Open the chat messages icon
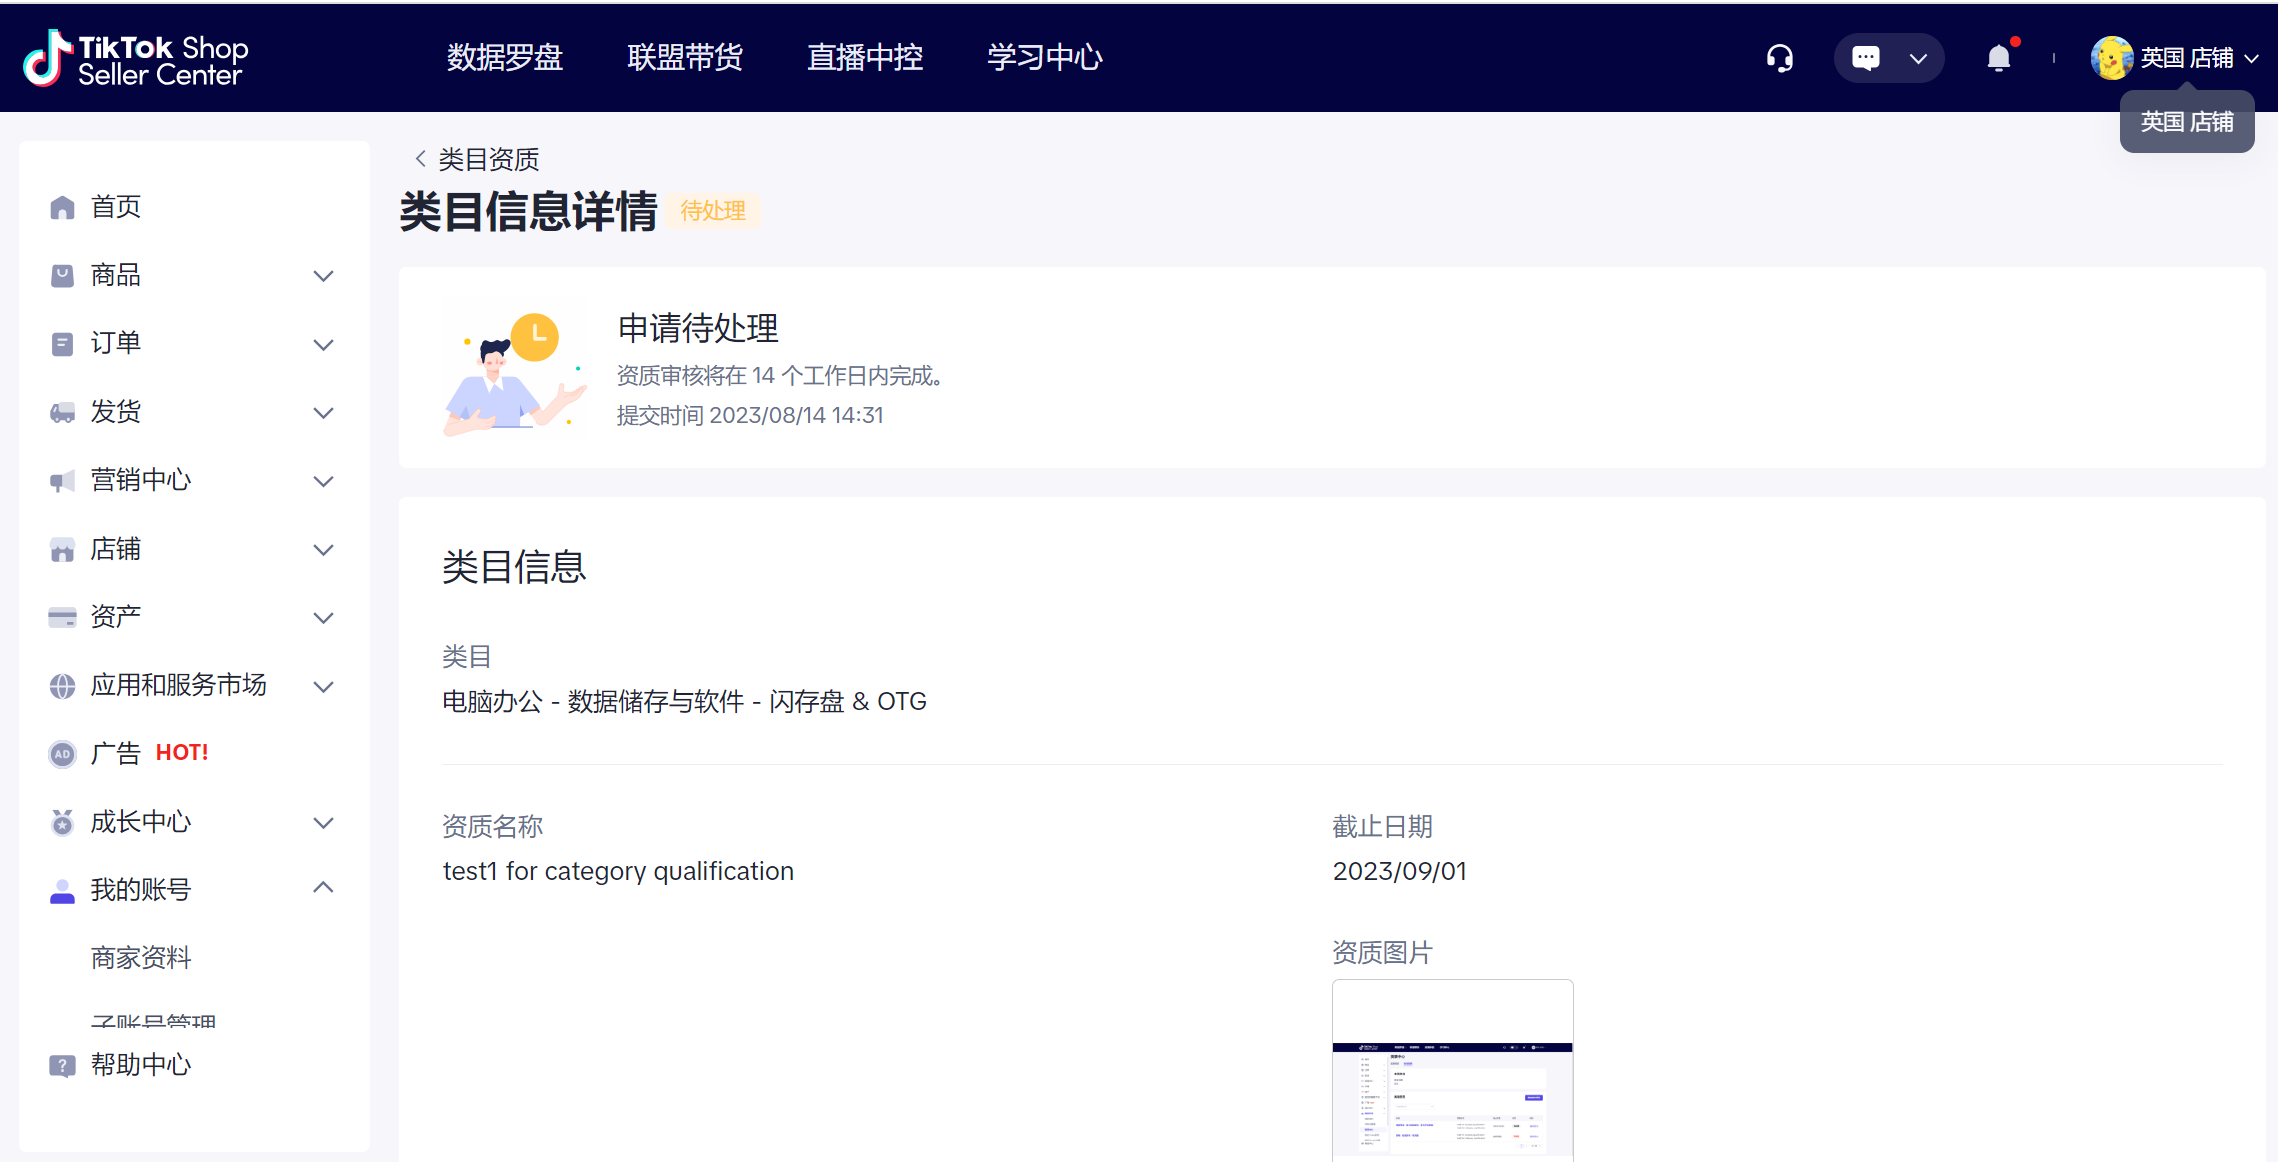 point(1865,58)
